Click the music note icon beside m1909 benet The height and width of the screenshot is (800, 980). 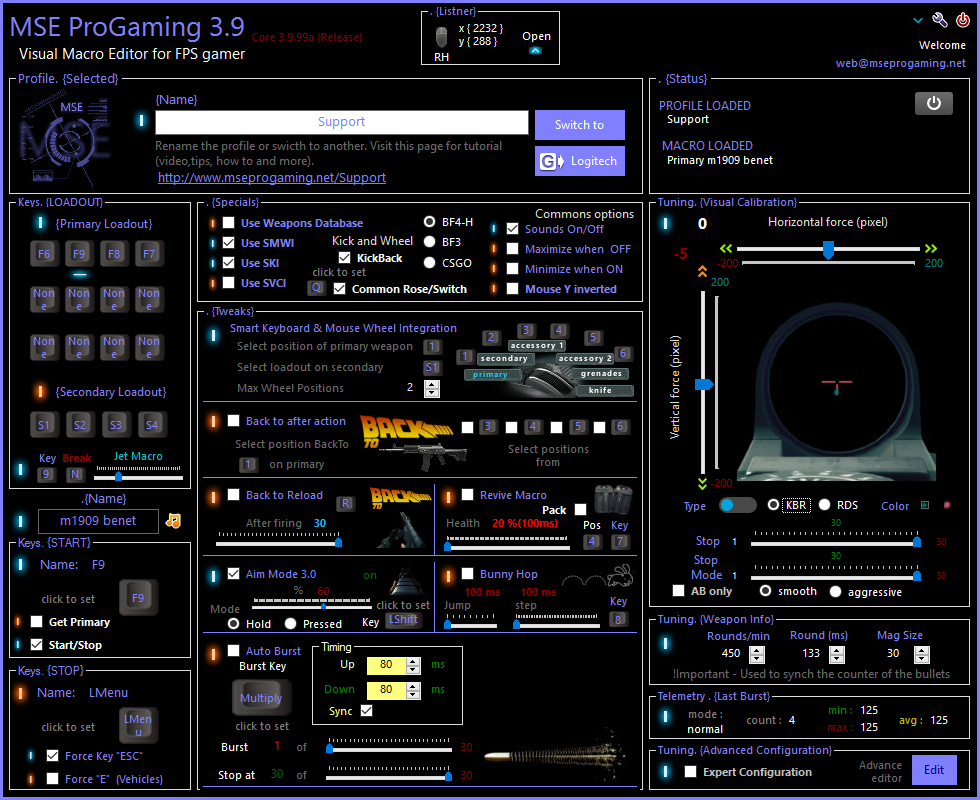tap(173, 521)
